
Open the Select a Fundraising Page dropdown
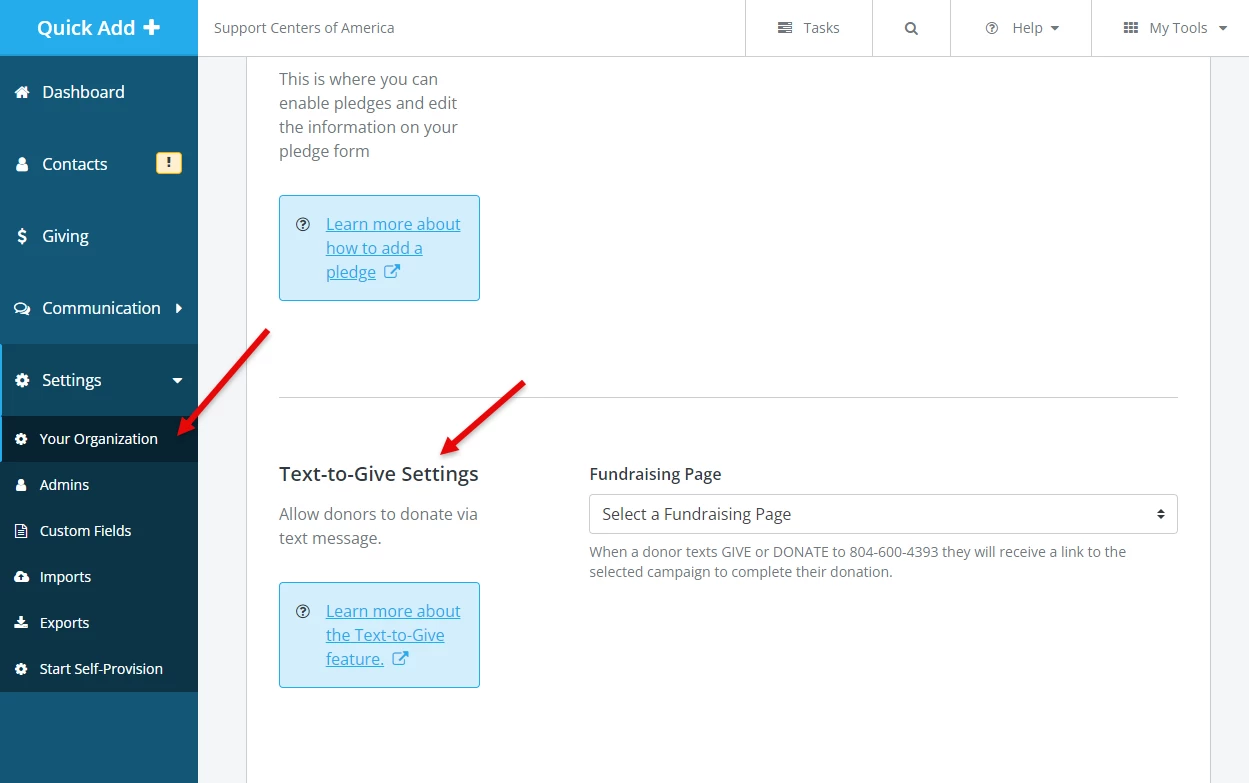pyautogui.click(x=883, y=513)
